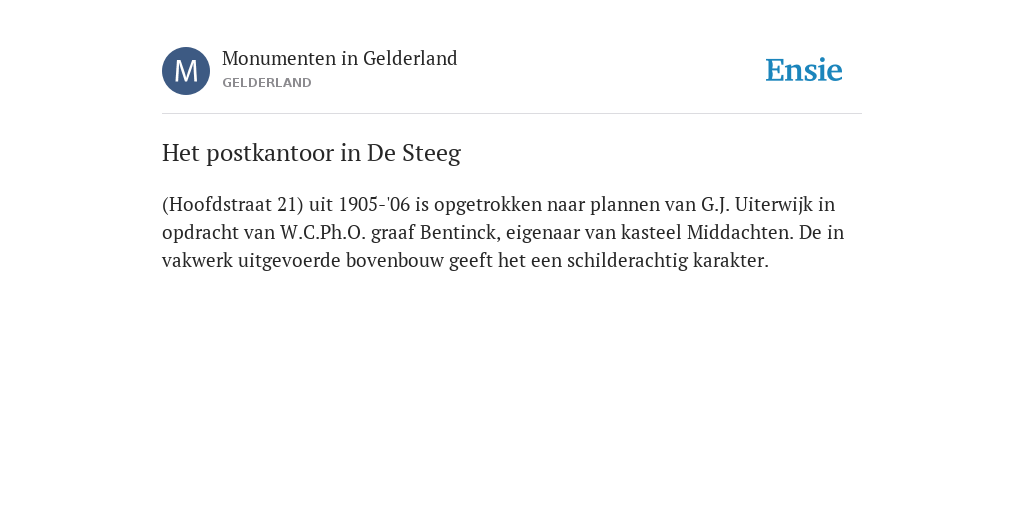The image size is (1024, 512).
Task: Select the GELDERLAND category label
Action: [266, 83]
